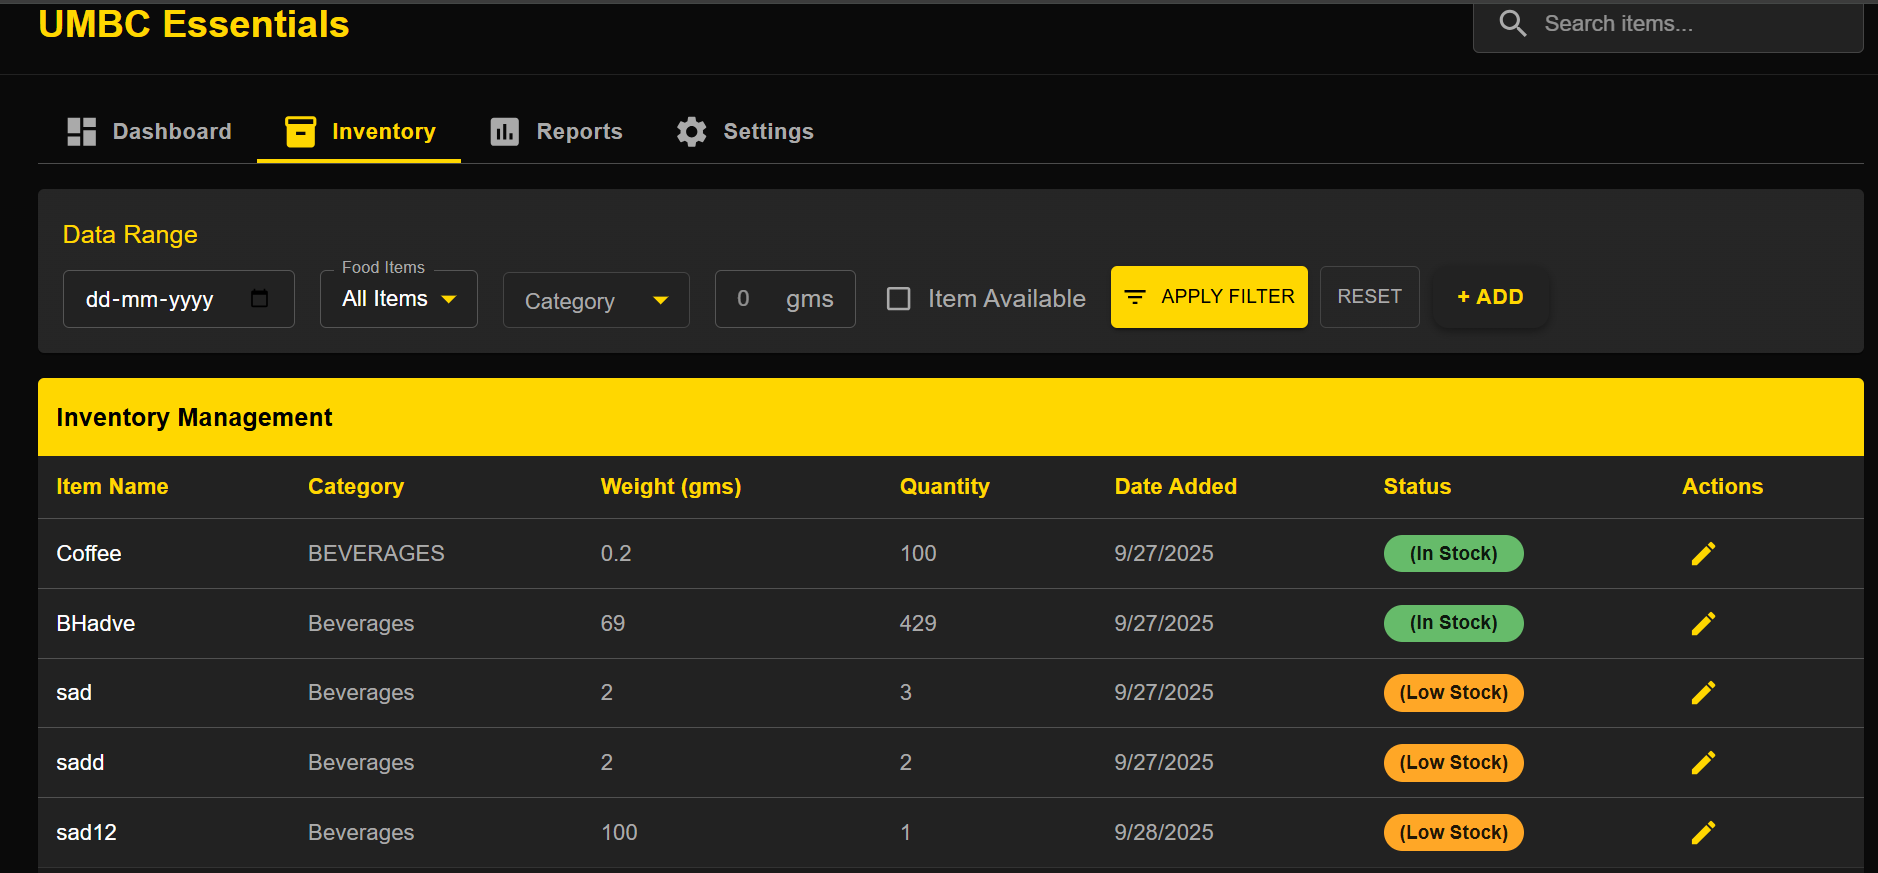This screenshot has width=1878, height=873.
Task: Click the Reports chart icon
Action: coord(505,132)
